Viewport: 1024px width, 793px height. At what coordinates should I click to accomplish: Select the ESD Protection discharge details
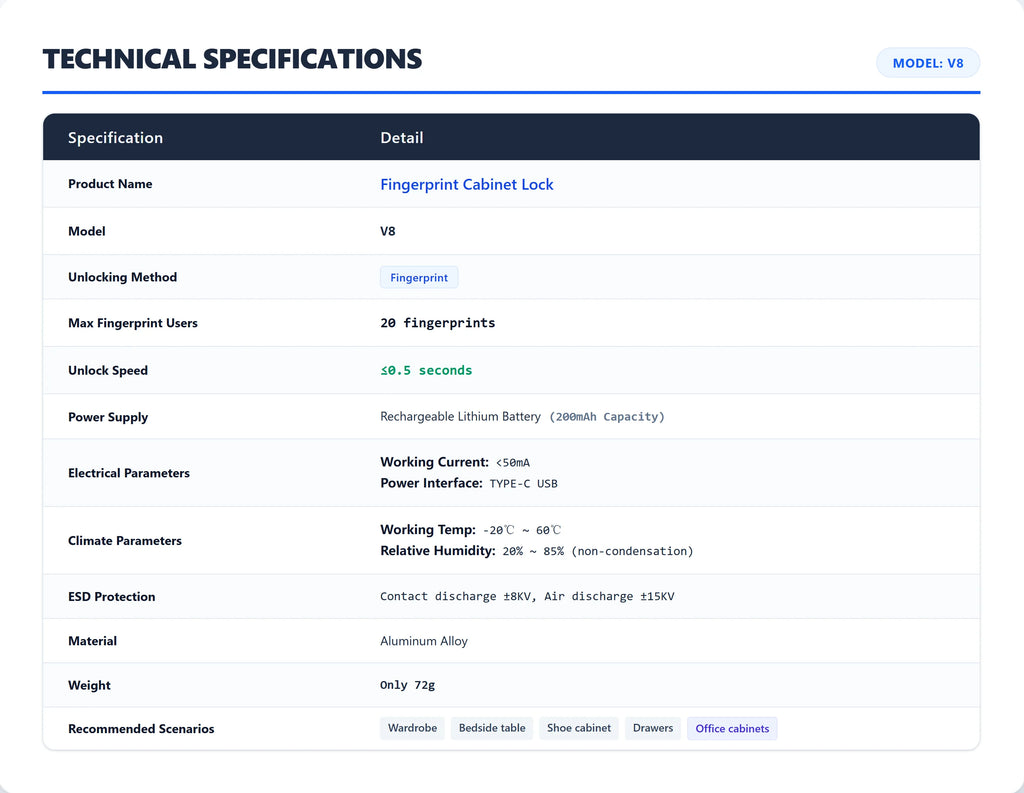point(527,596)
